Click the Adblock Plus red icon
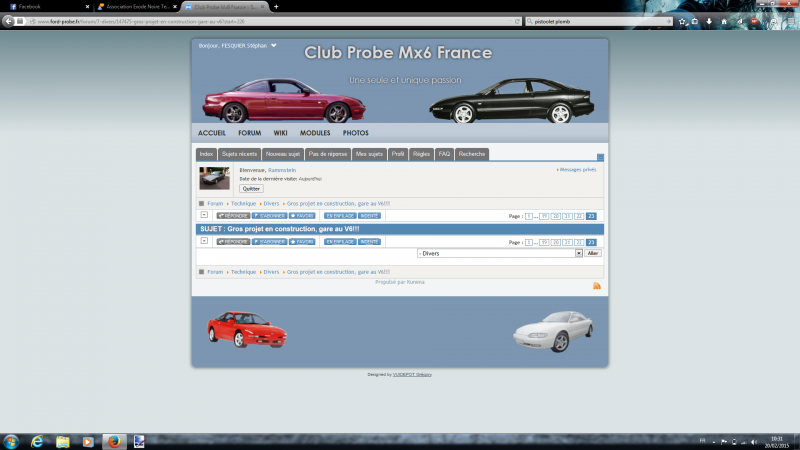Screen dimensions: 800x450 tap(754, 21)
